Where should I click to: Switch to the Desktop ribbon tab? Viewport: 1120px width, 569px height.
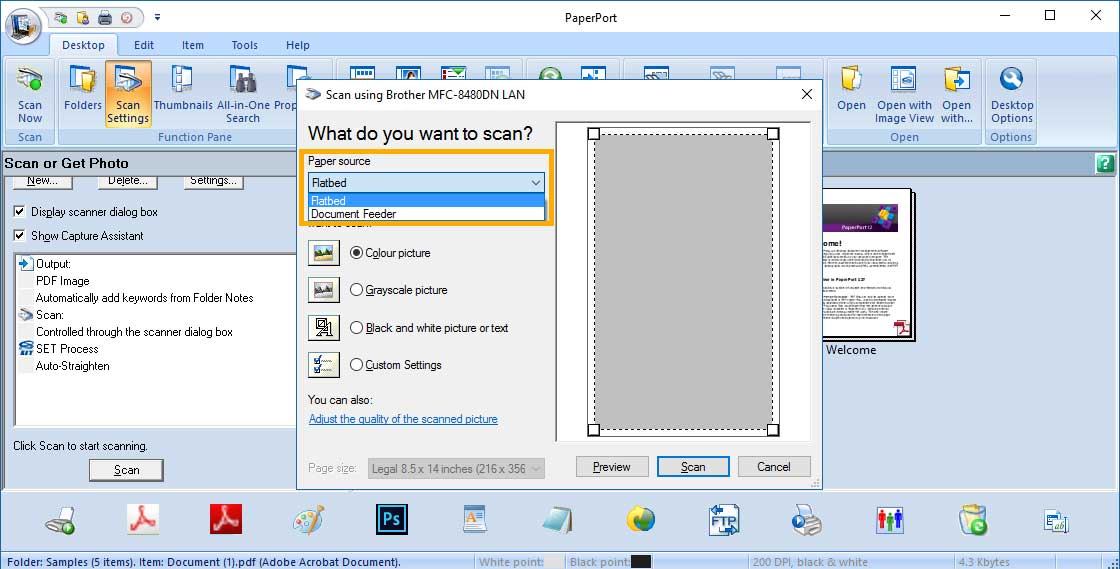click(83, 45)
